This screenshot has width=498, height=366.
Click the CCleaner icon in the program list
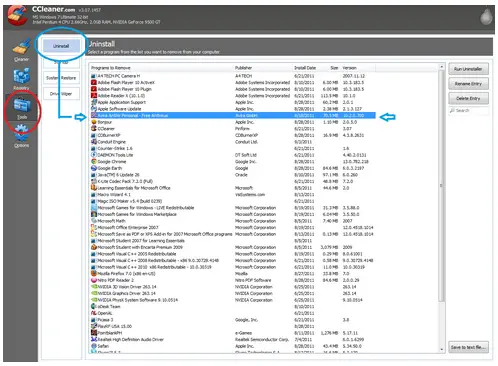(x=94, y=129)
